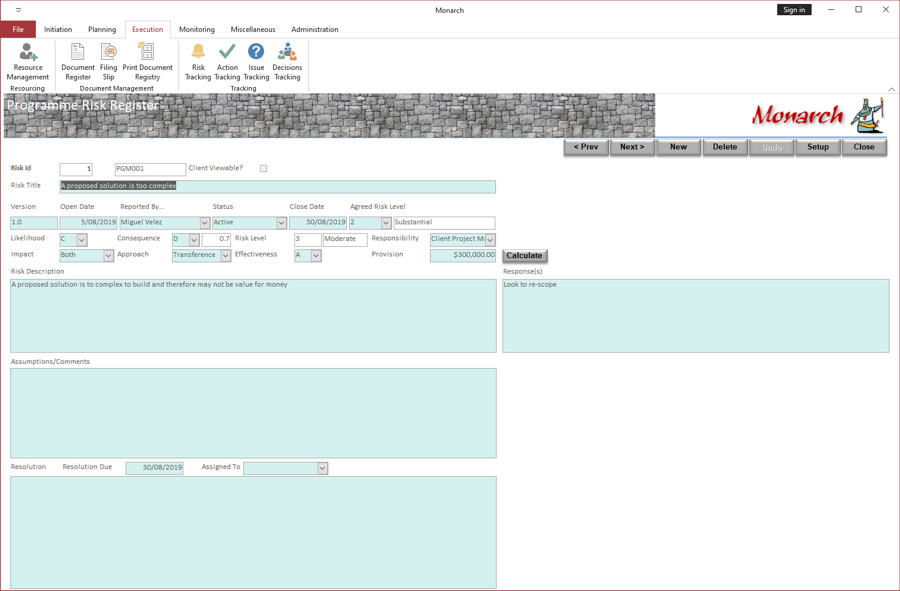Open the Document Register

(77, 61)
